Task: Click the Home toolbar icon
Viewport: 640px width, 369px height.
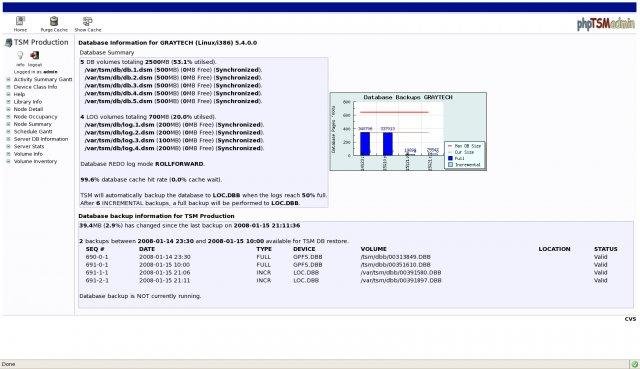Action: click(20, 21)
